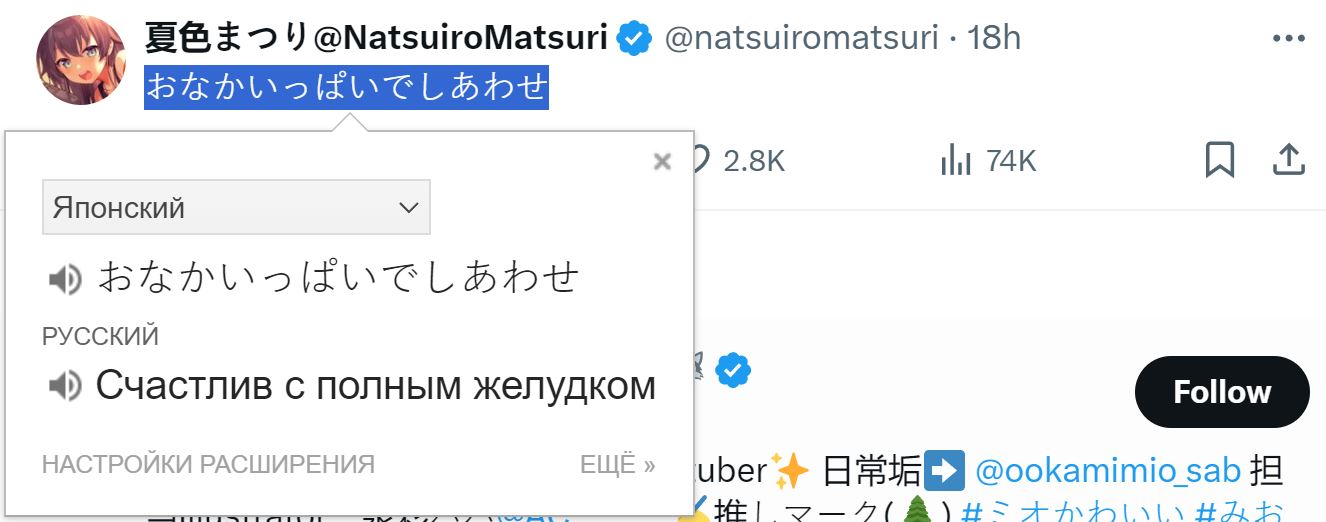This screenshot has width=1326, height=522.
Task: Open the tweet's more options ellipsis menu
Action: pos(1289,38)
